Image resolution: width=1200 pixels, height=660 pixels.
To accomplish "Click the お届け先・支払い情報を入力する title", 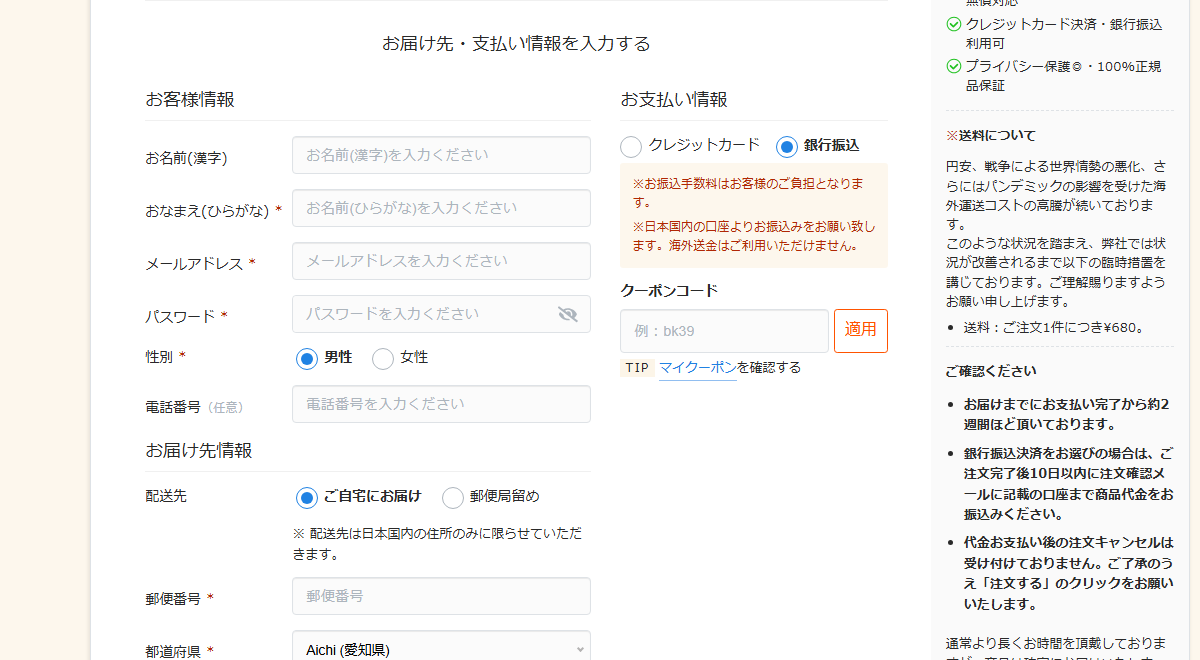I will pyautogui.click(x=516, y=43).
